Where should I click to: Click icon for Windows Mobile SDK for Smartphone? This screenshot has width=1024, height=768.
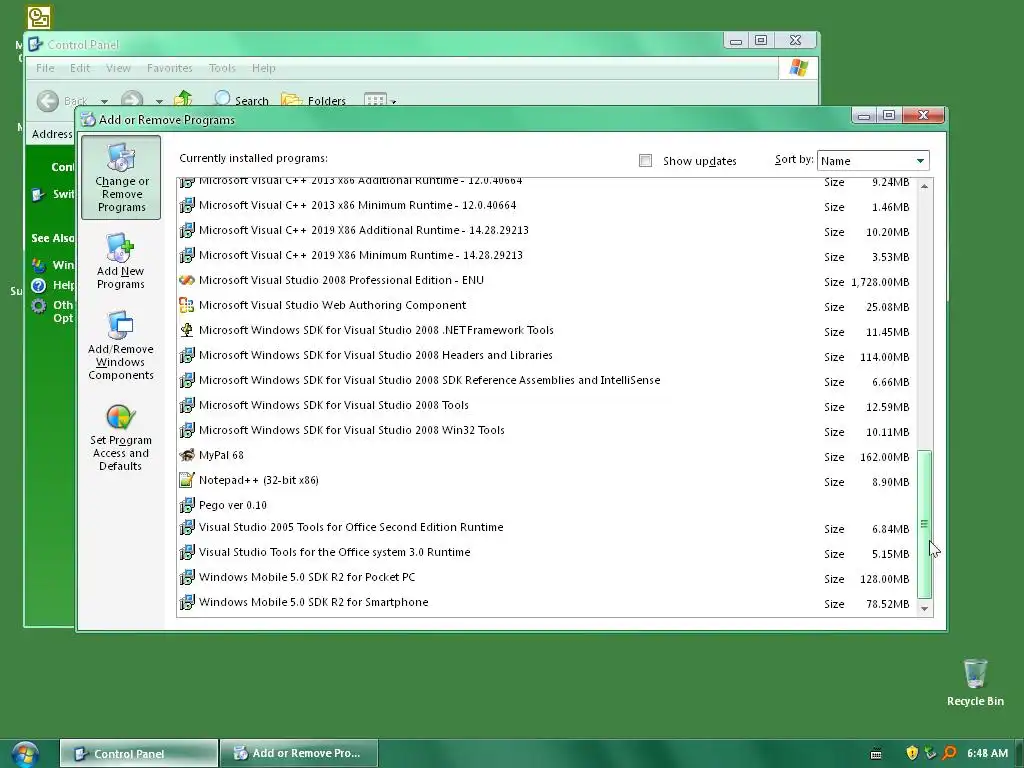tap(187, 602)
